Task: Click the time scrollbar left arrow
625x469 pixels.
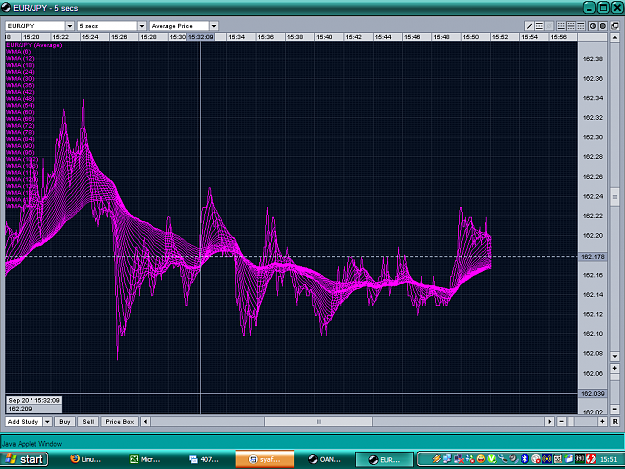Action: (x=145, y=422)
